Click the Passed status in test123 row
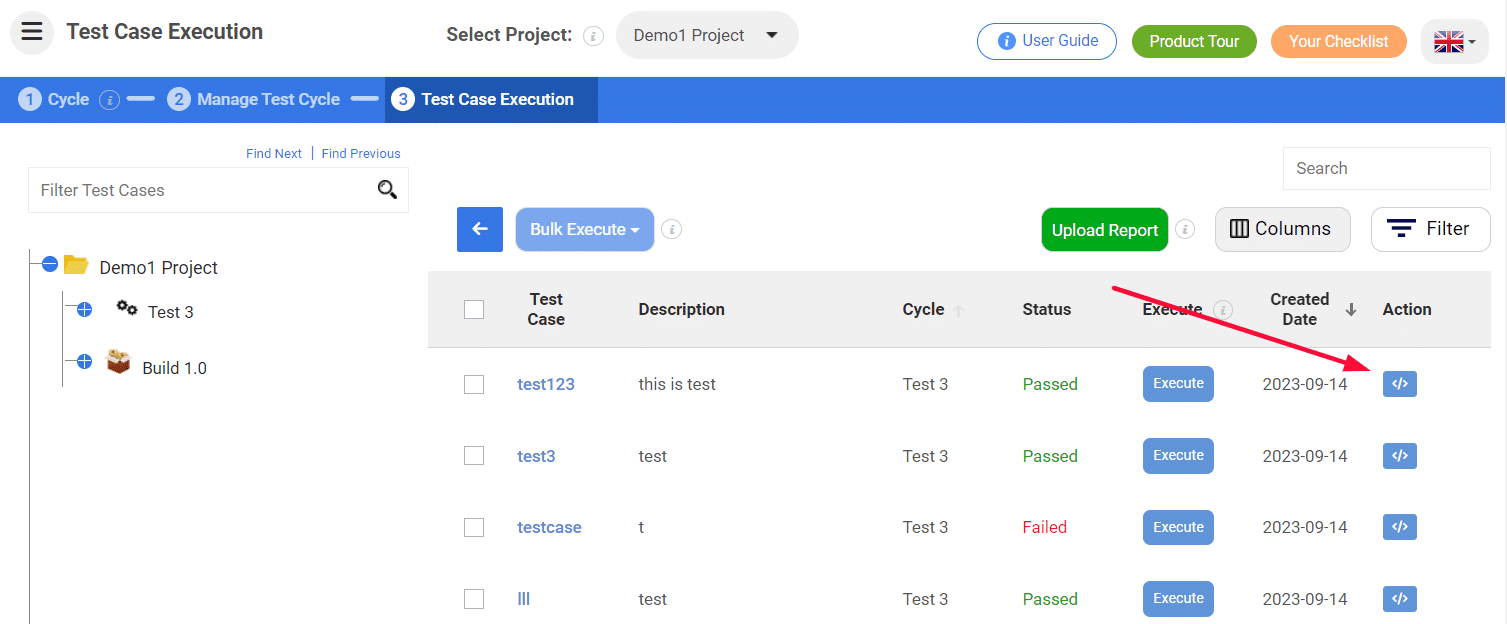Image resolution: width=1507 pixels, height=624 pixels. (x=1050, y=384)
